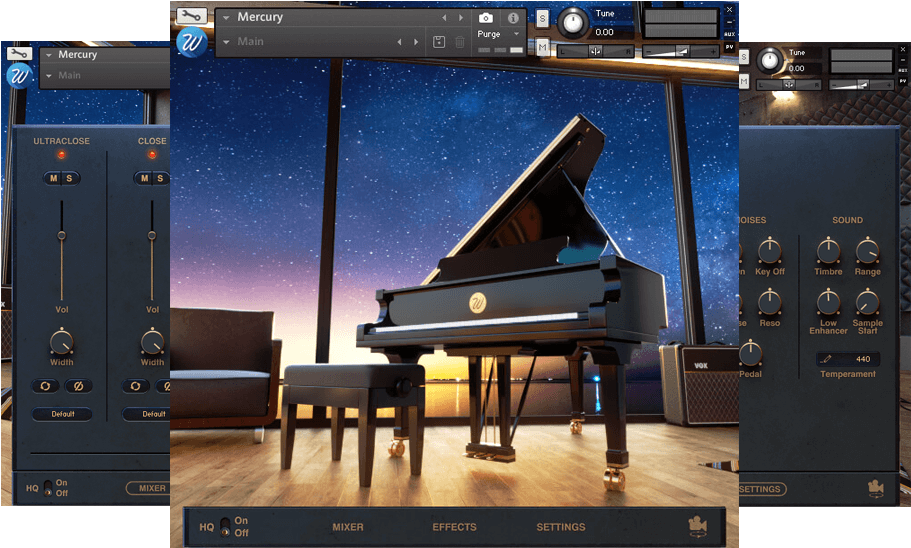Mute the instrument with center M button
Image resolution: width=911 pixels, height=548 pixels.
pyautogui.click(x=542, y=47)
